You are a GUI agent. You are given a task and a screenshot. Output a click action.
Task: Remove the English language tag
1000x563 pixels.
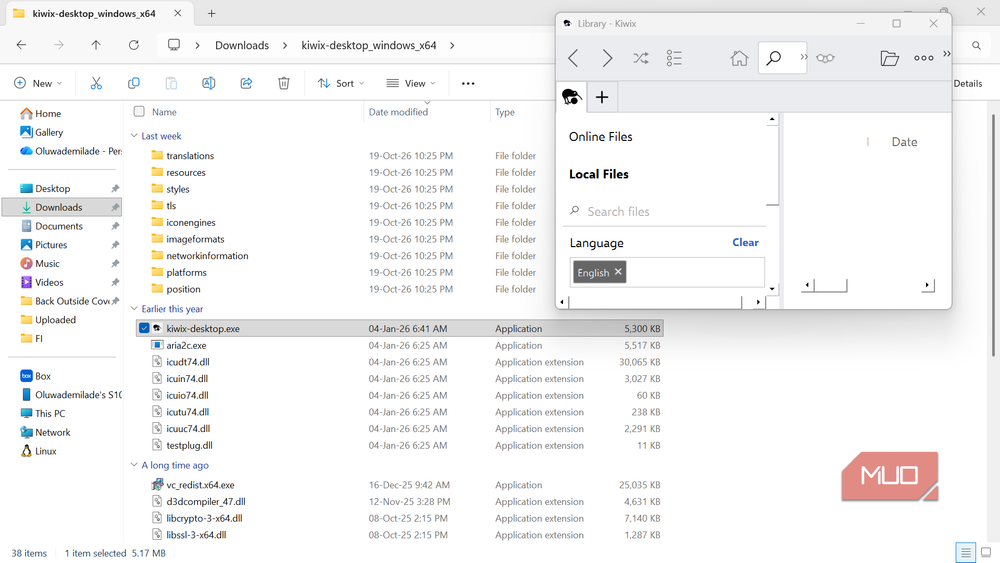point(618,272)
